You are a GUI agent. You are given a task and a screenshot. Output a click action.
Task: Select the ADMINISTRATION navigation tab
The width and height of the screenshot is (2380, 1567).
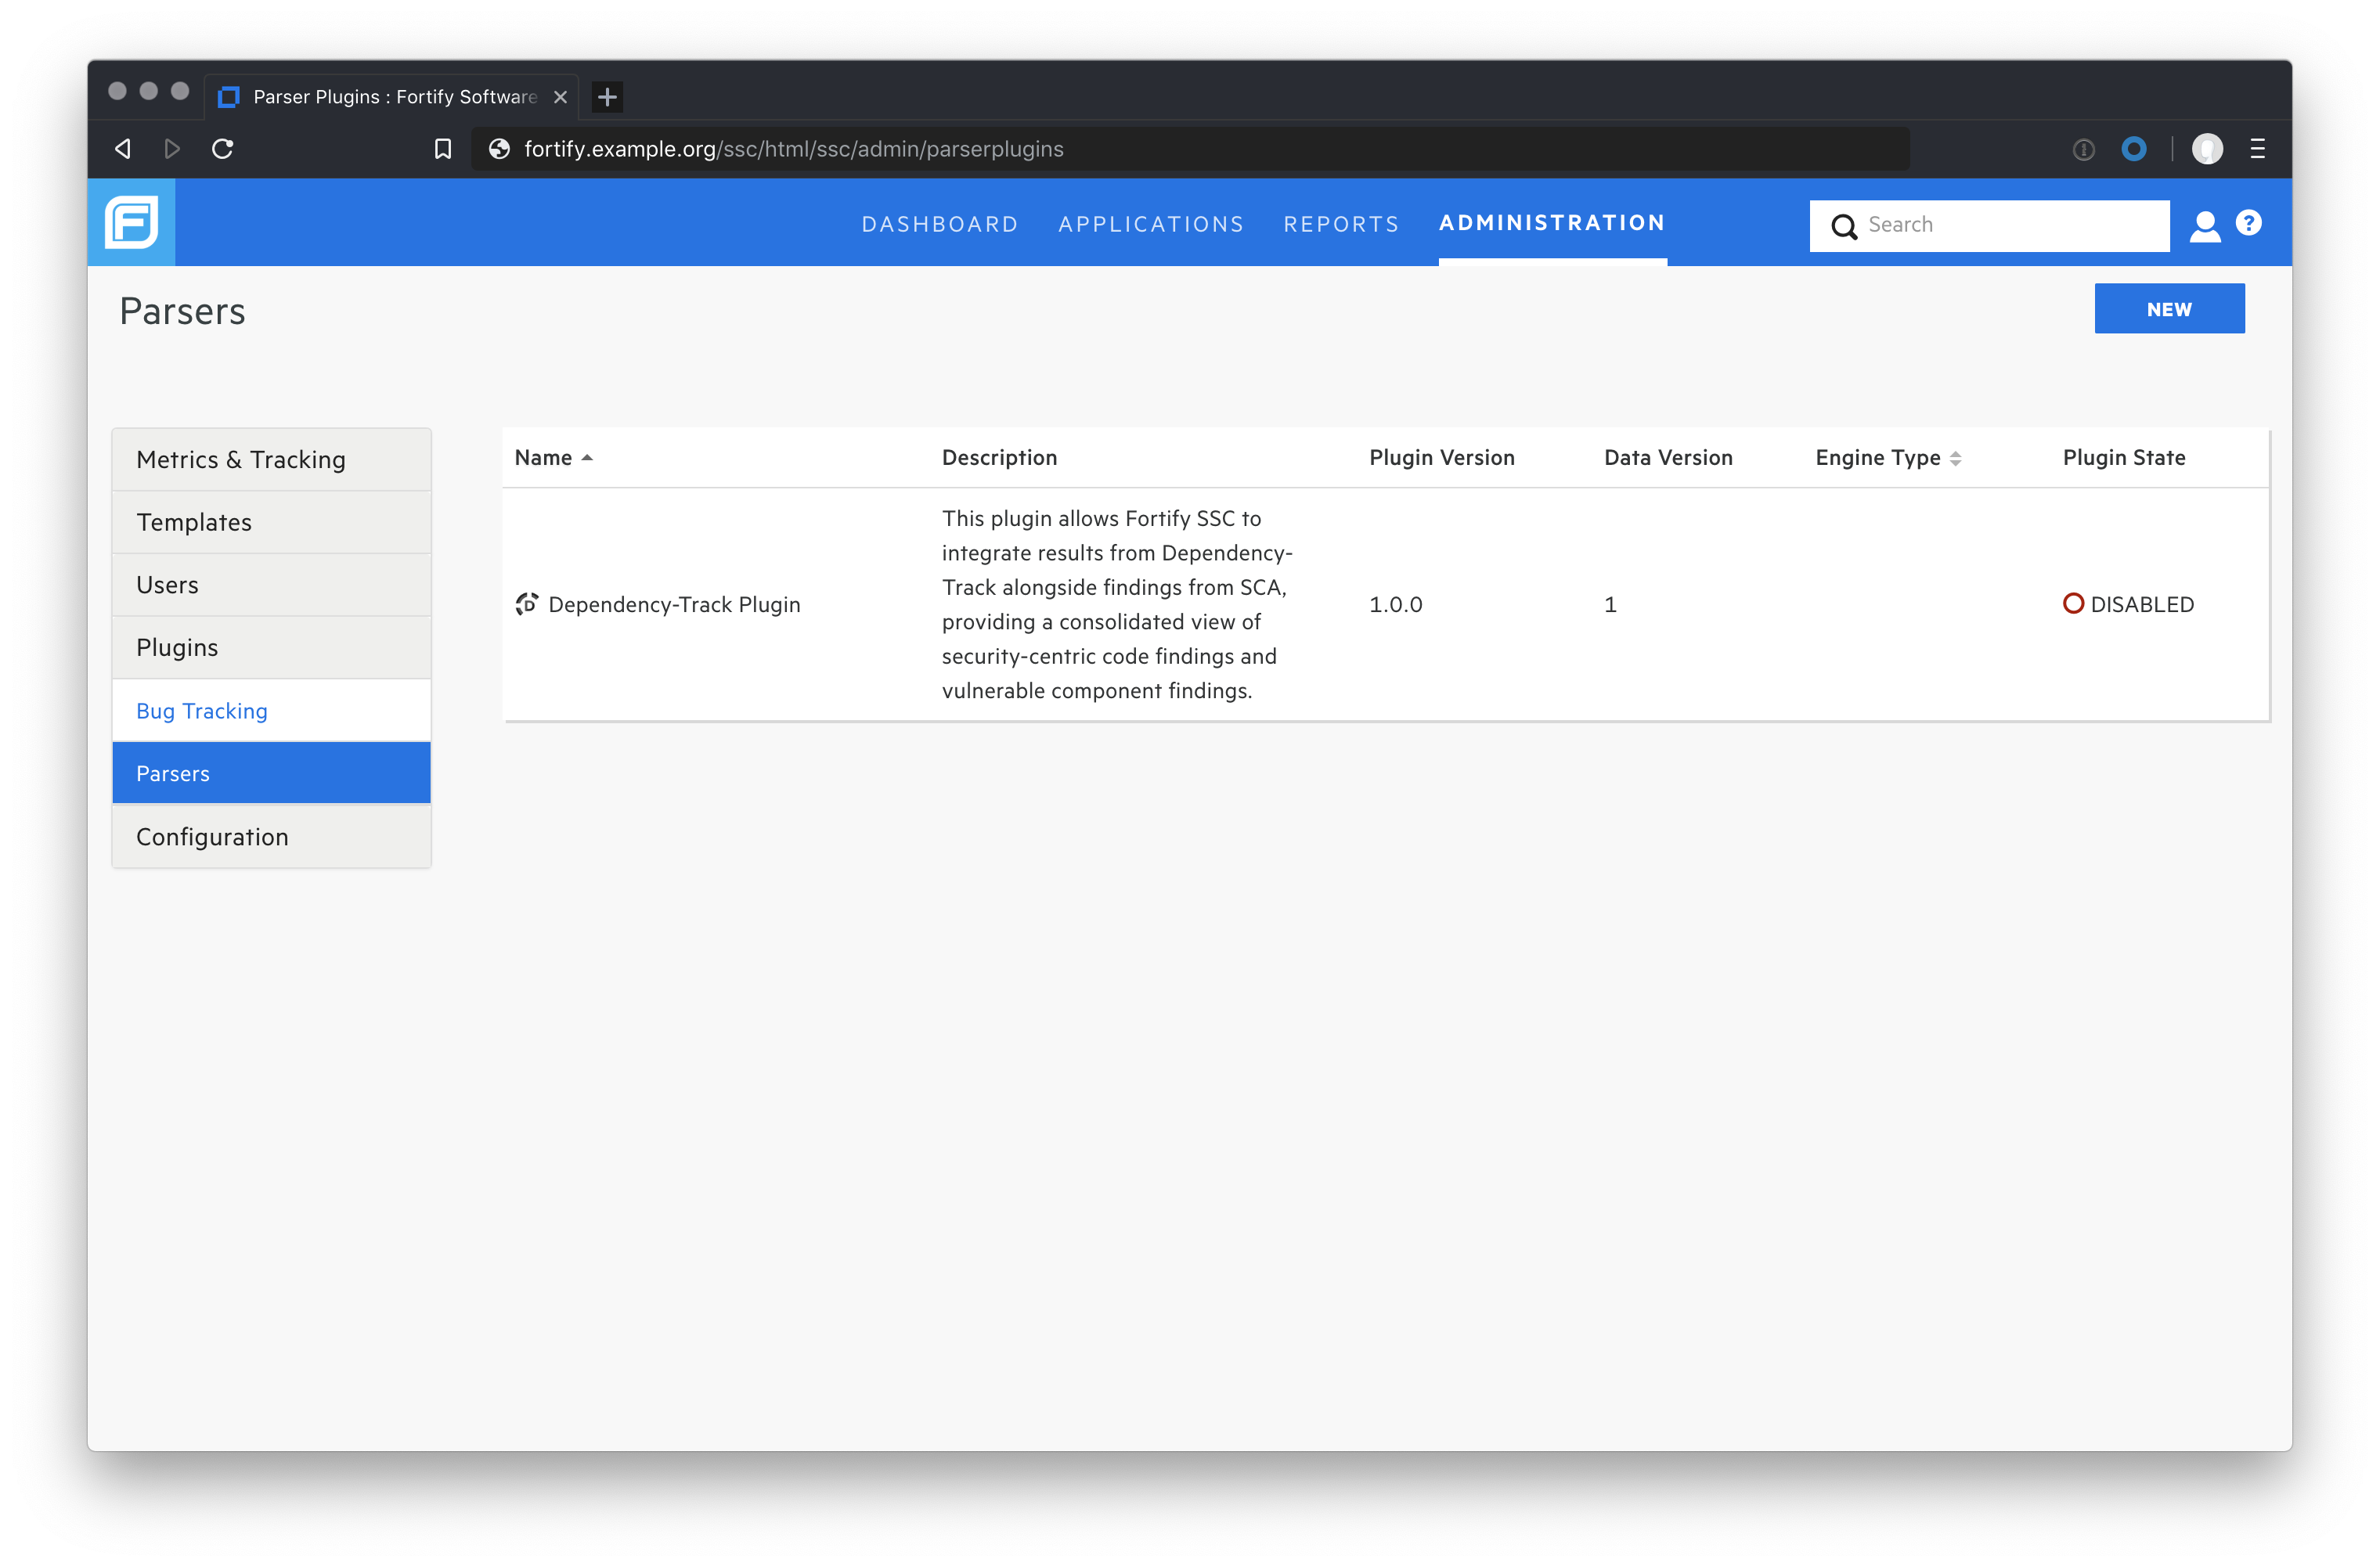(1549, 222)
